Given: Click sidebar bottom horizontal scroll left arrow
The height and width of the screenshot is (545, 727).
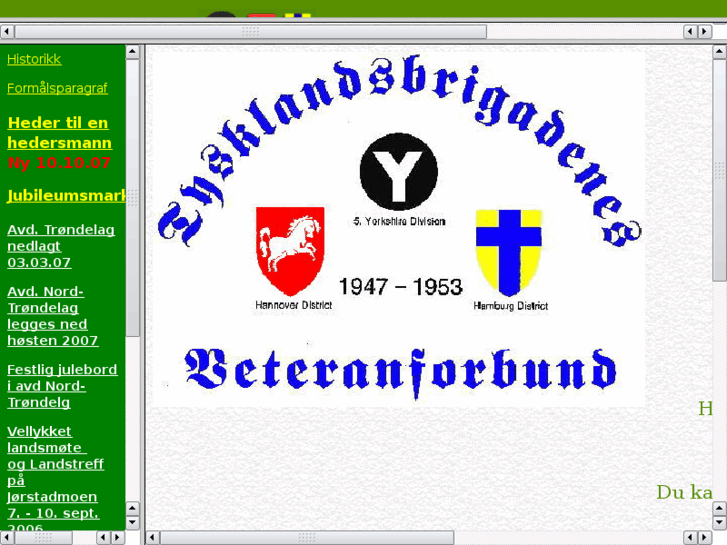Looking at the screenshot, I should click(6, 538).
